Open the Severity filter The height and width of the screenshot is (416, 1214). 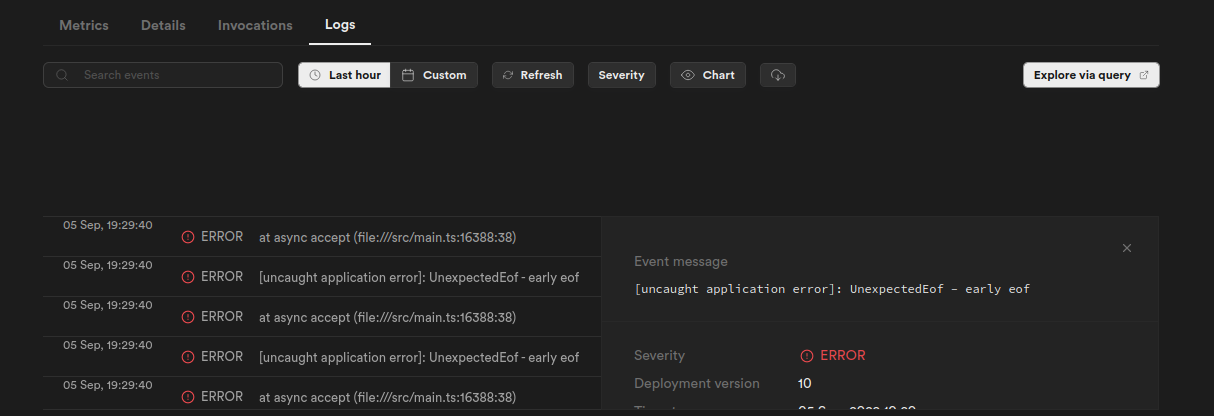tap(621, 75)
